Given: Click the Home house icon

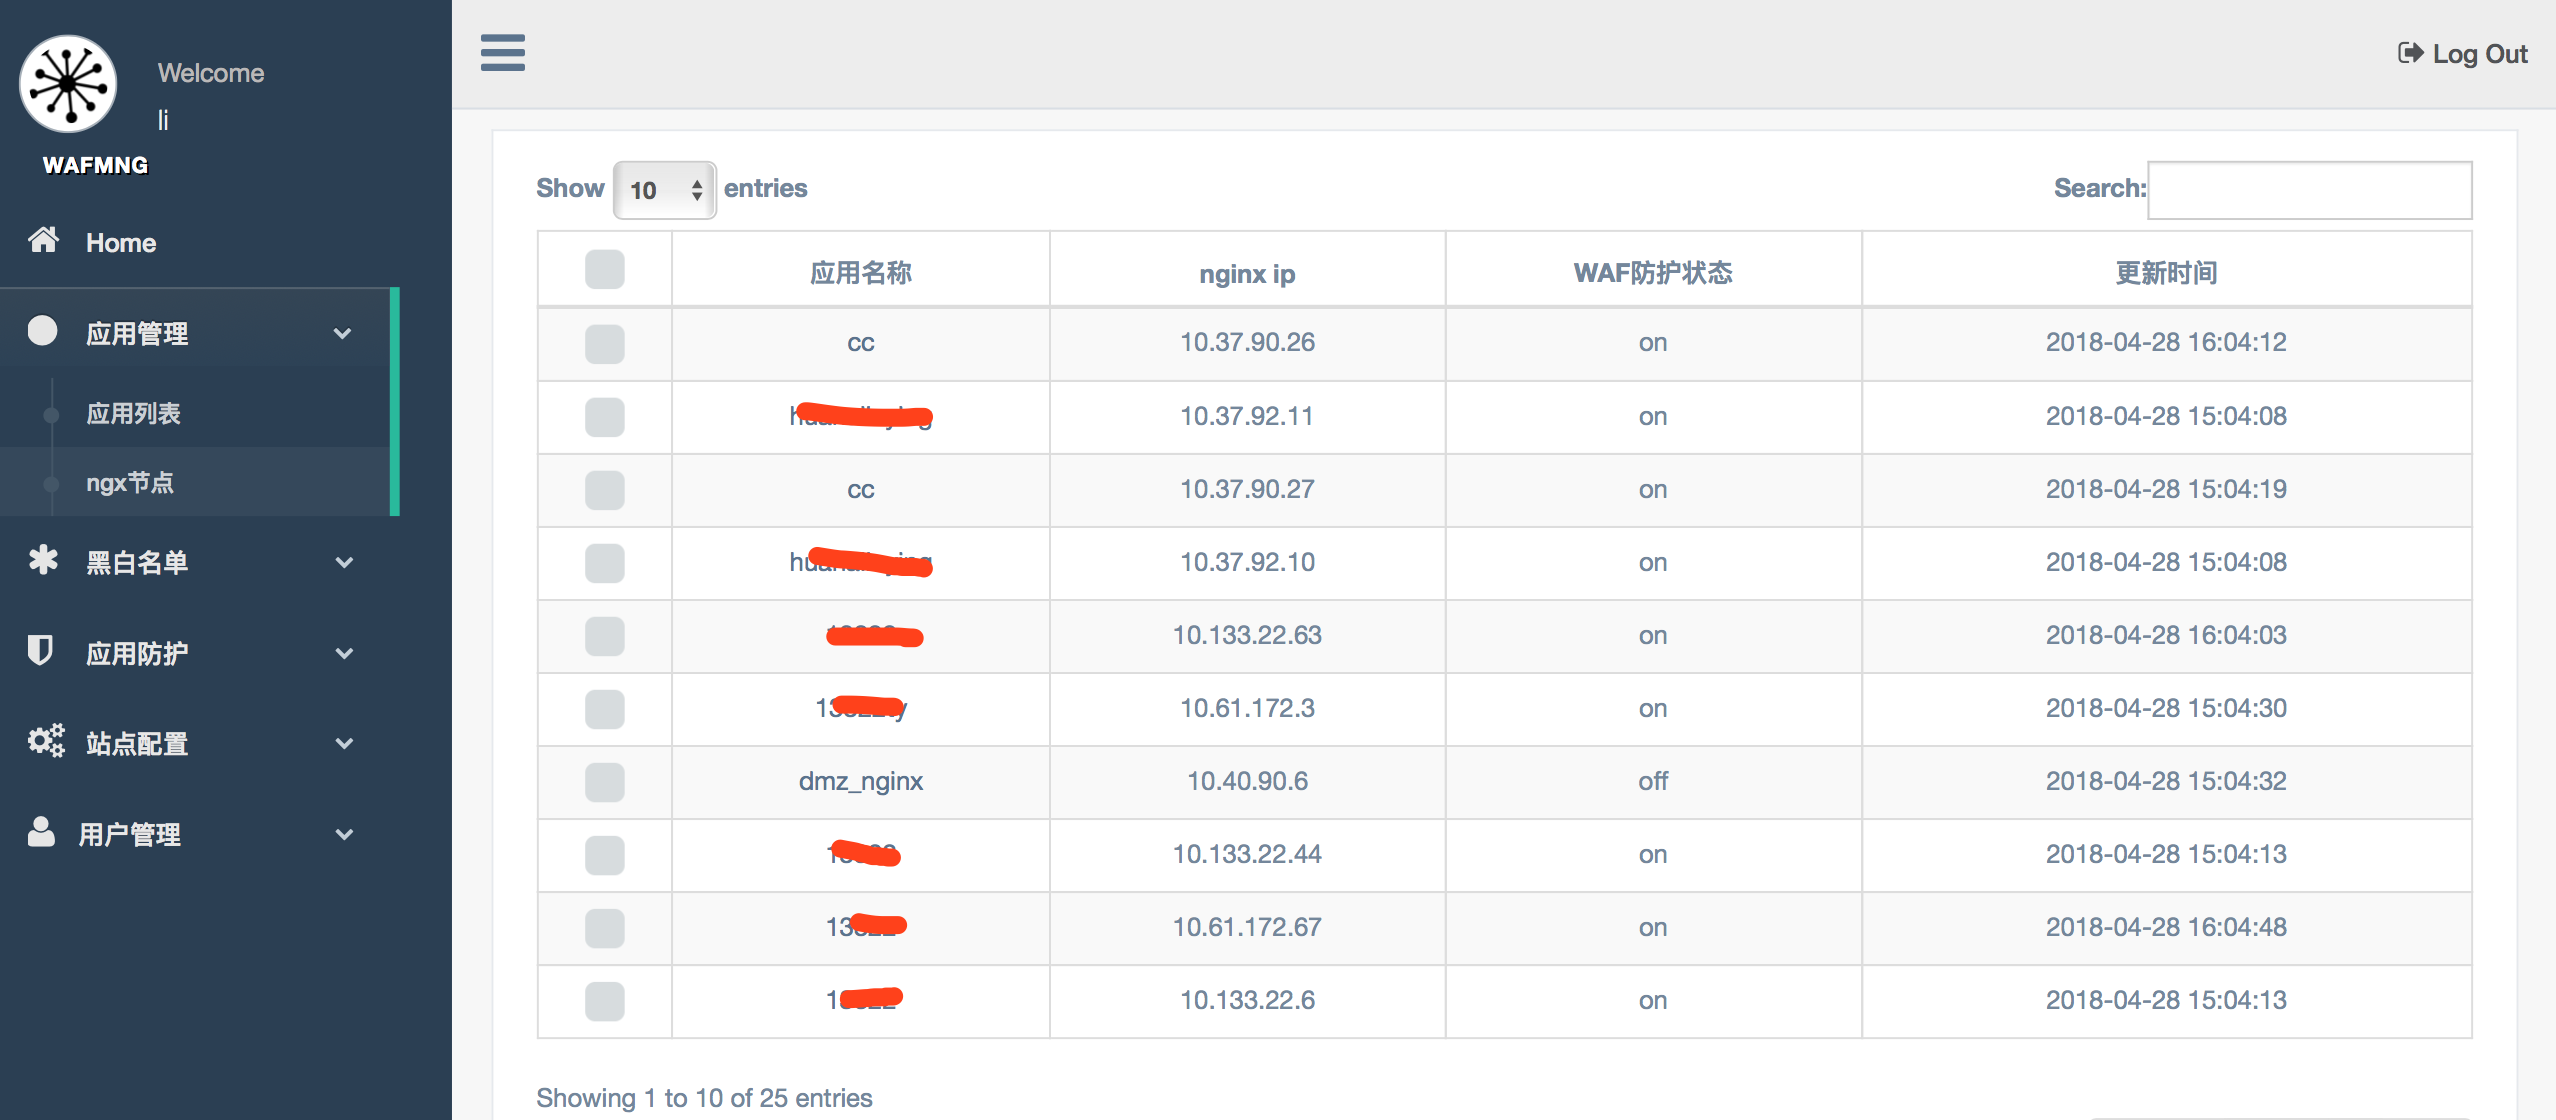Looking at the screenshot, I should tap(43, 240).
